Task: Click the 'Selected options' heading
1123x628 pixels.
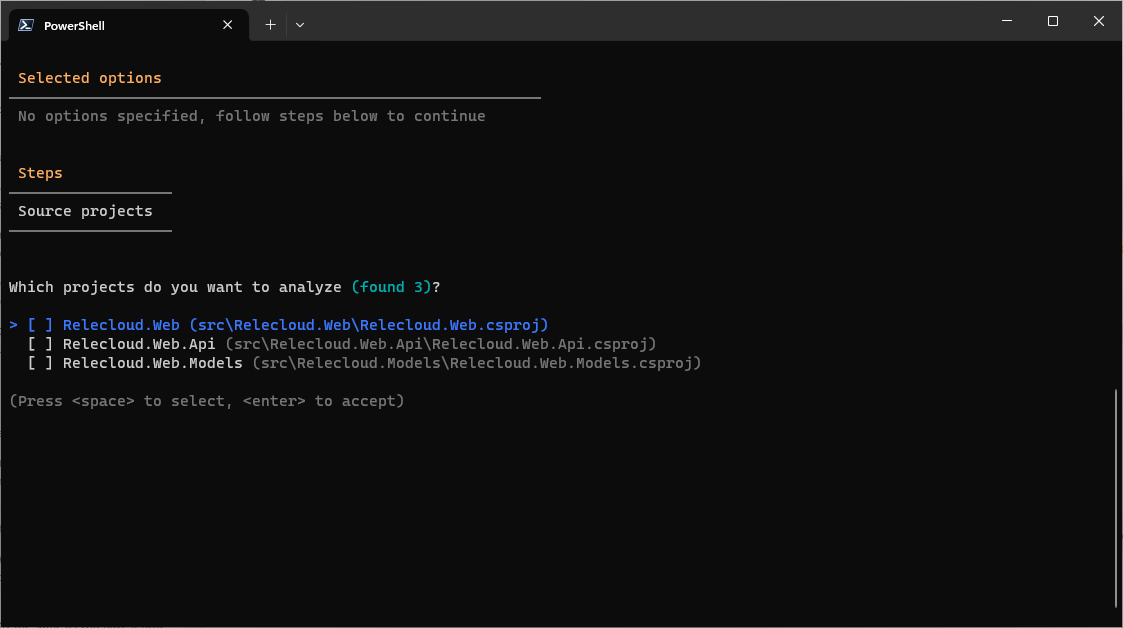Action: (89, 77)
